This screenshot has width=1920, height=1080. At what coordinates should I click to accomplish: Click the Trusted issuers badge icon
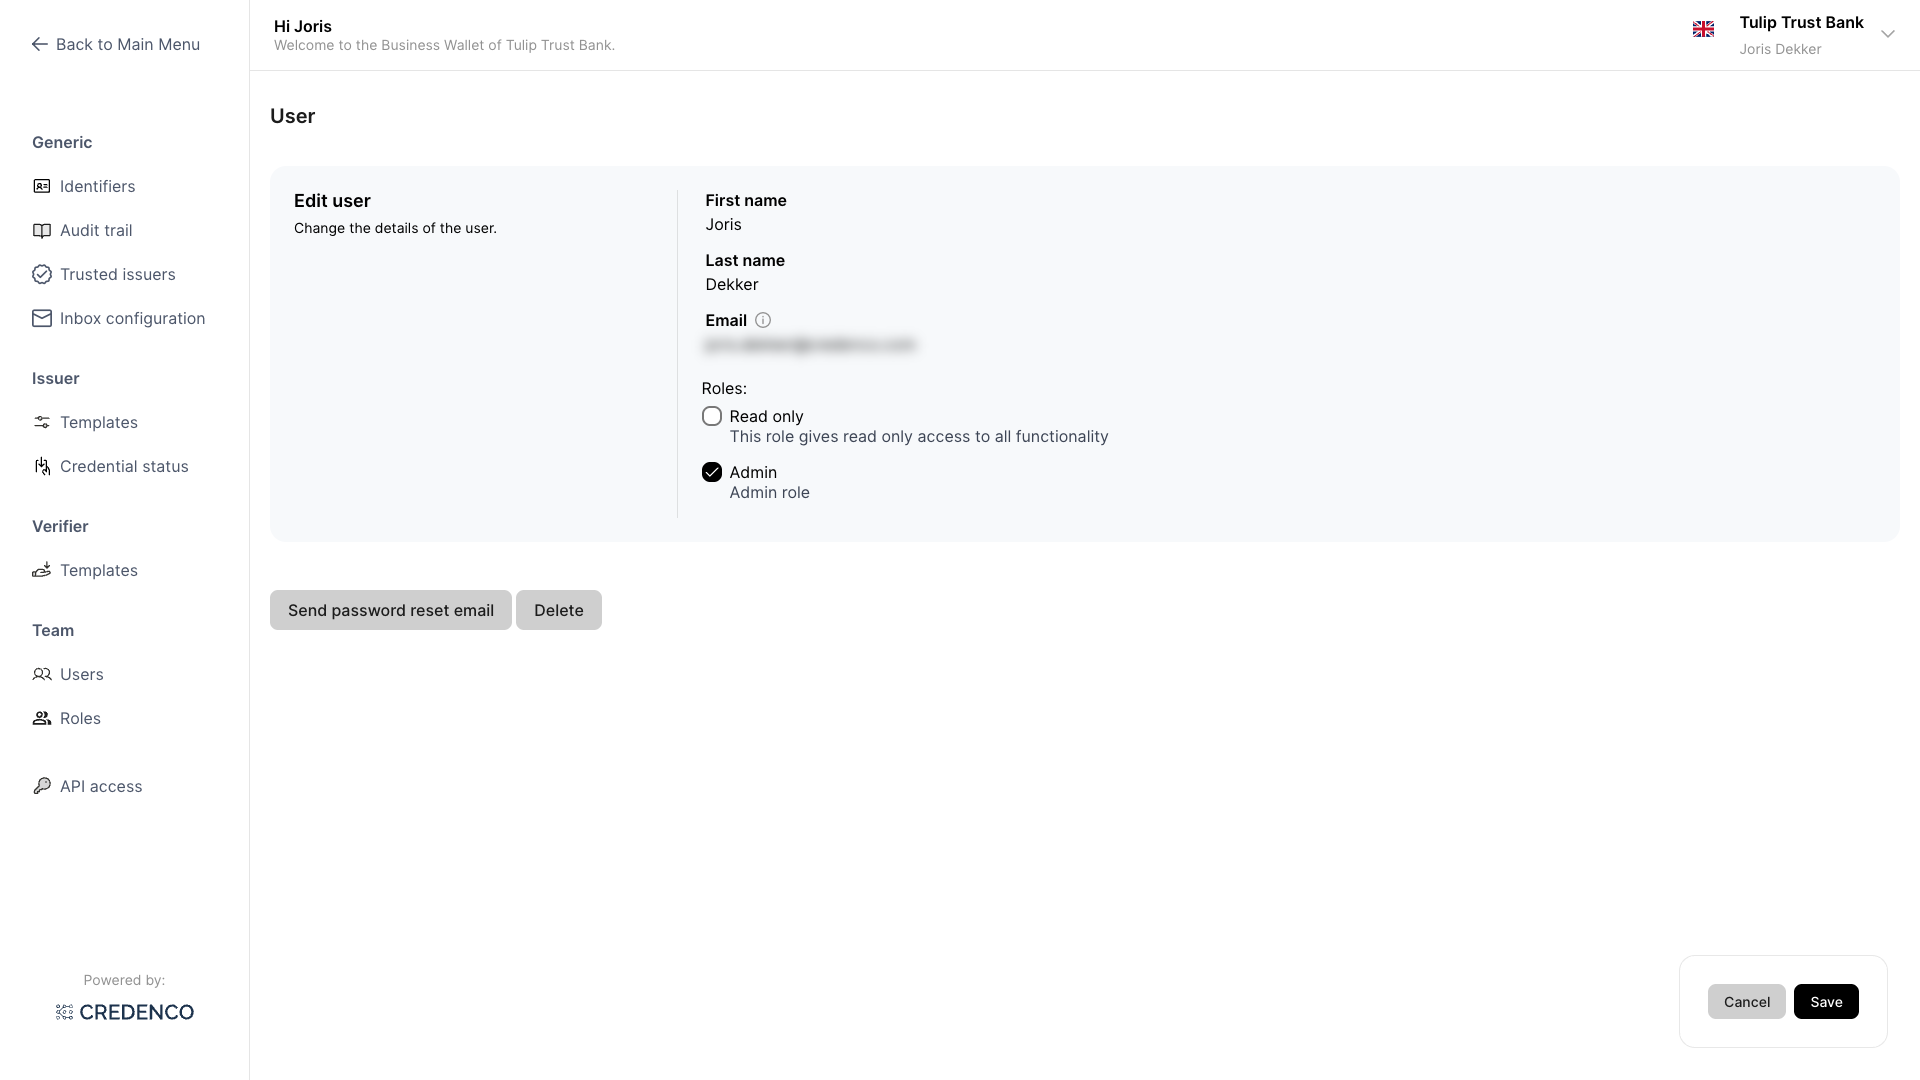[x=41, y=274]
